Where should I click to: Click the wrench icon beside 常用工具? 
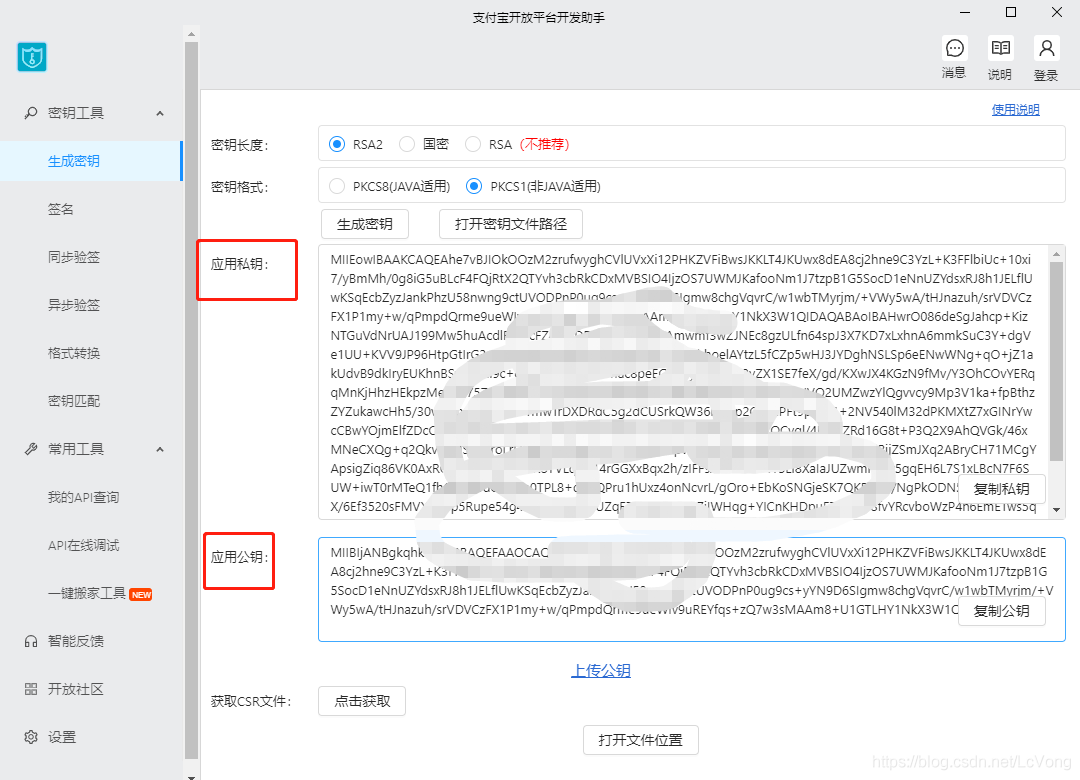click(31, 449)
